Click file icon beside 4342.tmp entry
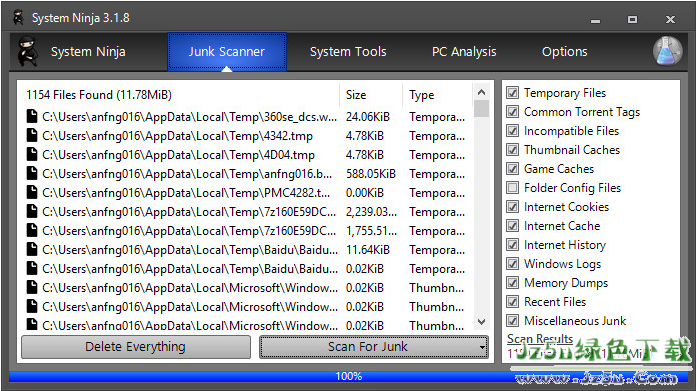 (x=32, y=136)
